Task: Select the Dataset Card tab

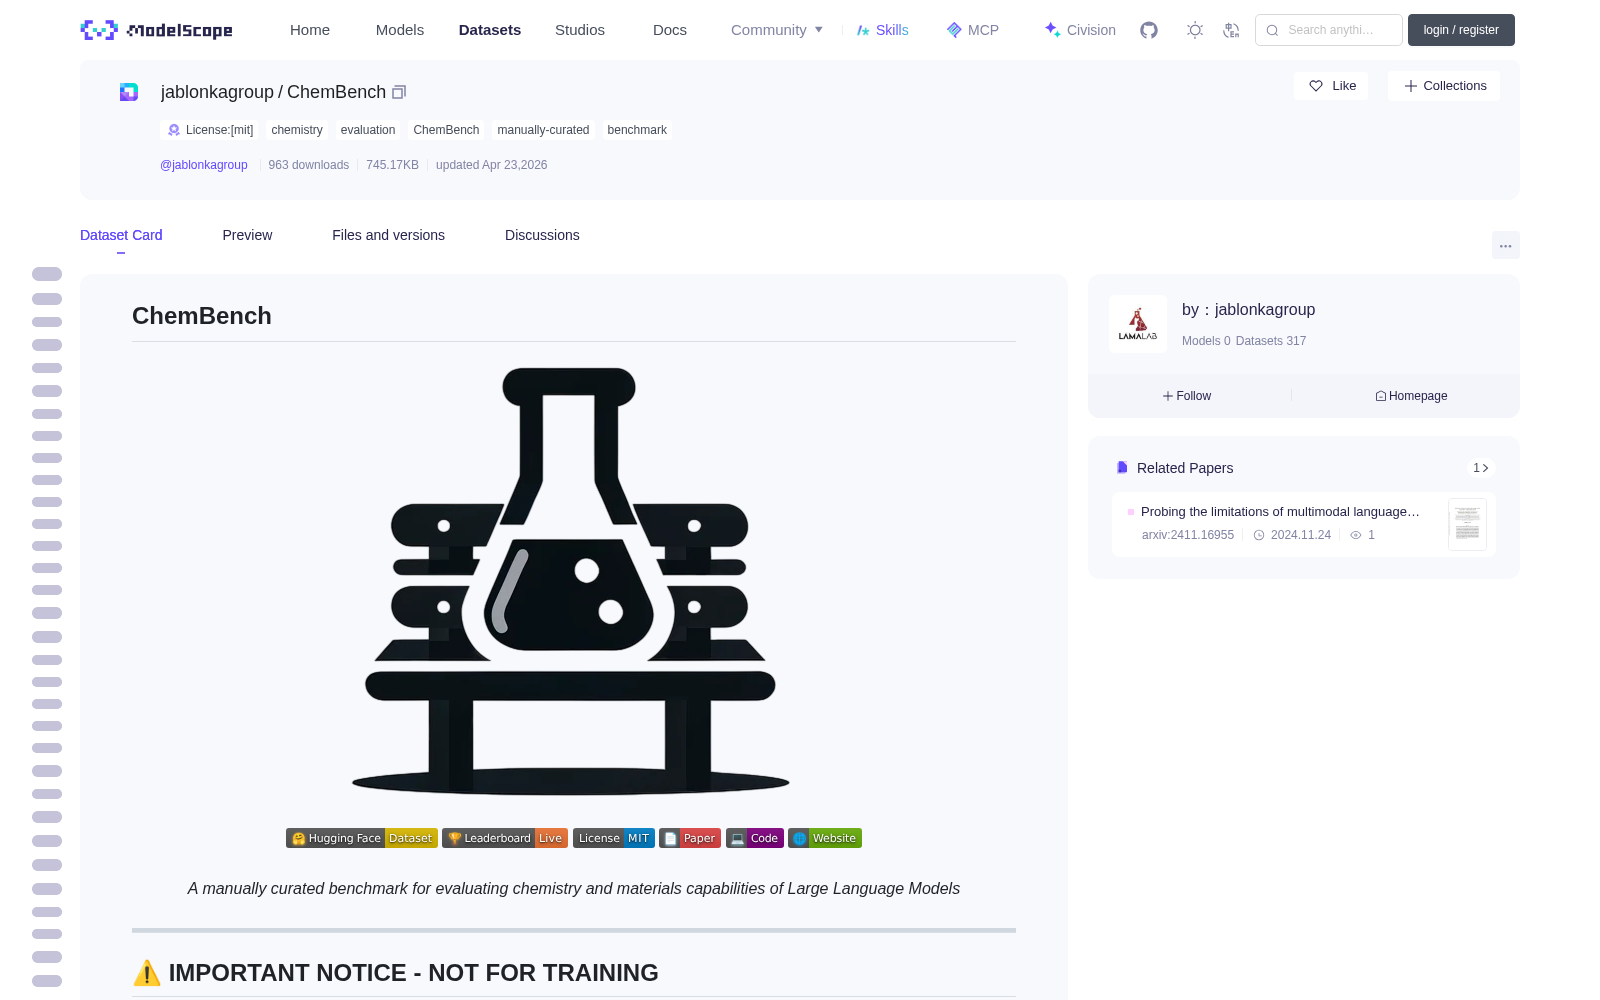Action: (121, 235)
